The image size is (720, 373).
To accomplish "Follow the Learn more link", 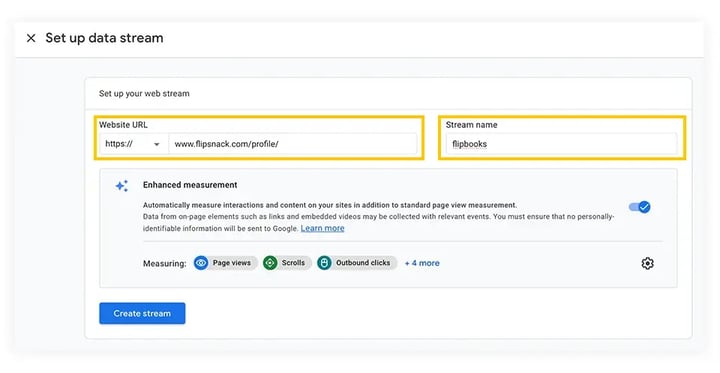I will pos(322,228).
